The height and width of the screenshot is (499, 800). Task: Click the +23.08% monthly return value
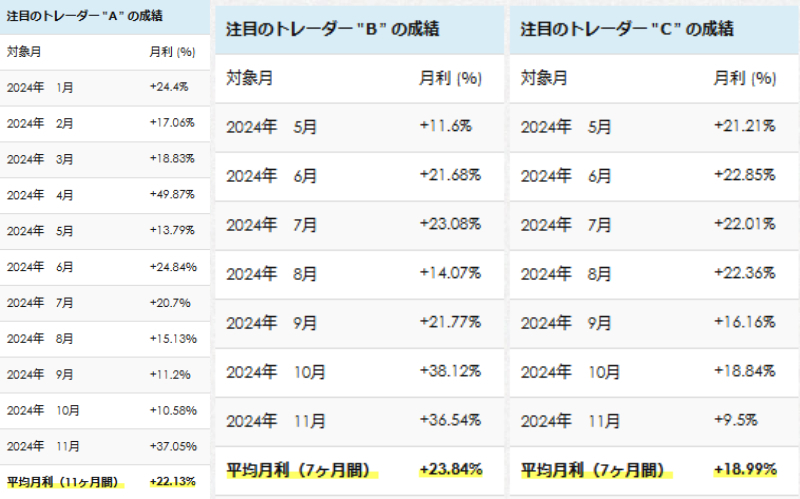point(450,224)
